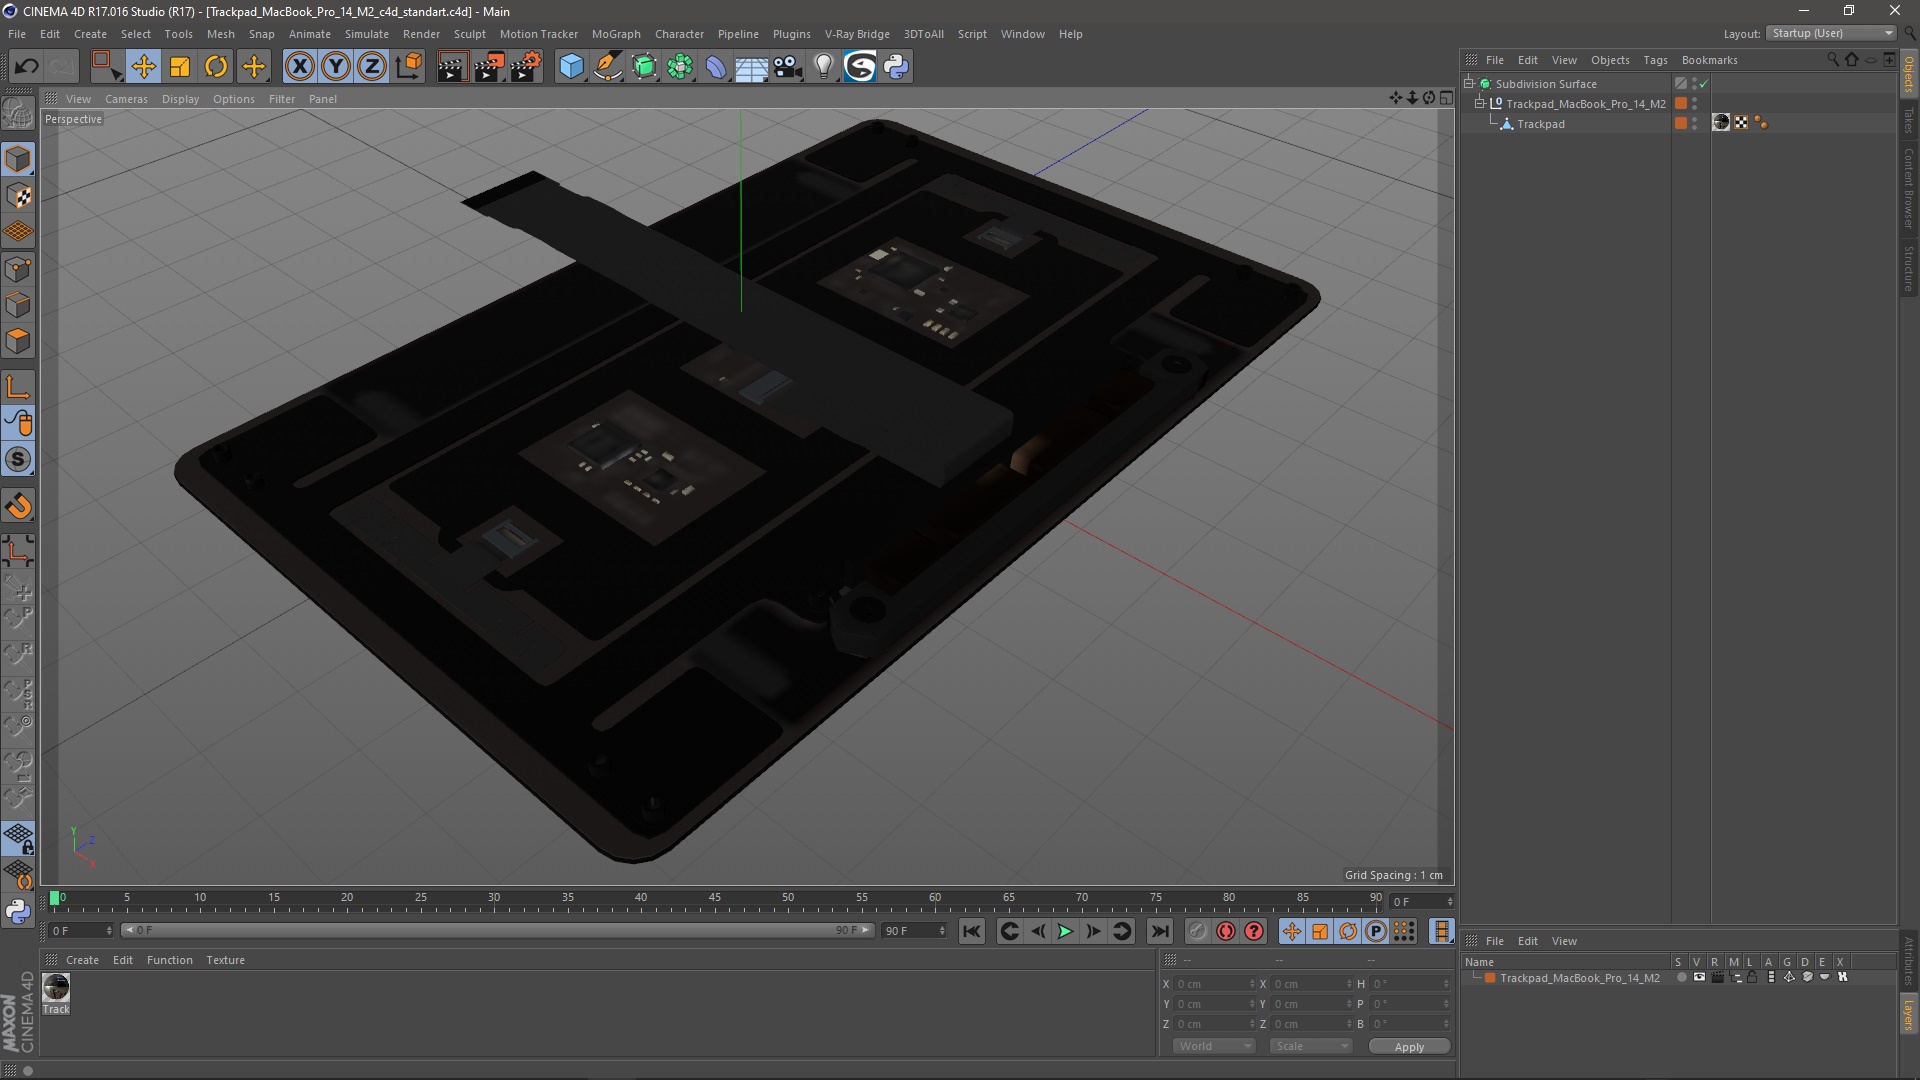The height and width of the screenshot is (1080, 1920).
Task: Open viewport Cameras menu
Action: tap(126, 99)
